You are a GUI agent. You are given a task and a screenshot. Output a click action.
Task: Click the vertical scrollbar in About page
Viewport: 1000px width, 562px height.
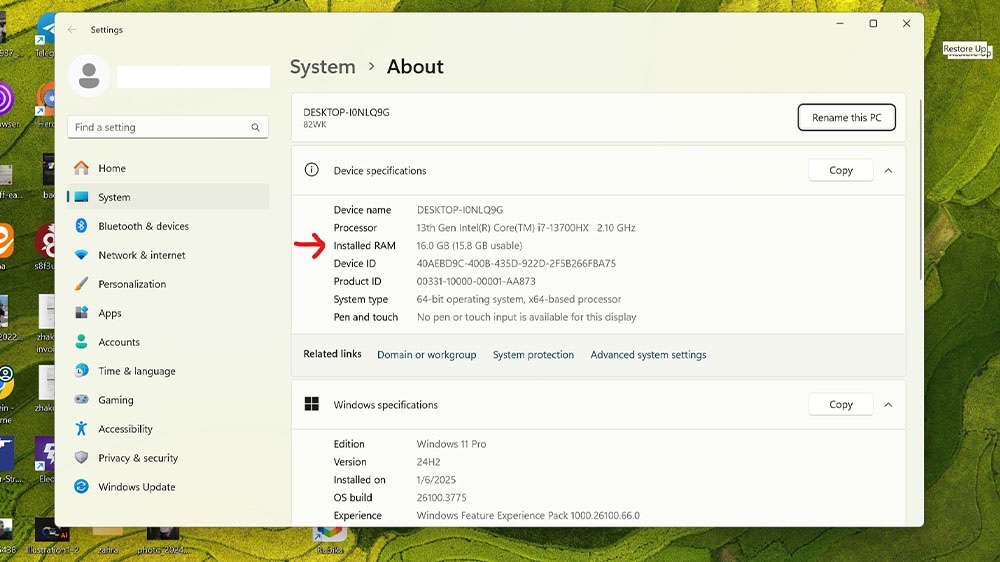(920, 189)
